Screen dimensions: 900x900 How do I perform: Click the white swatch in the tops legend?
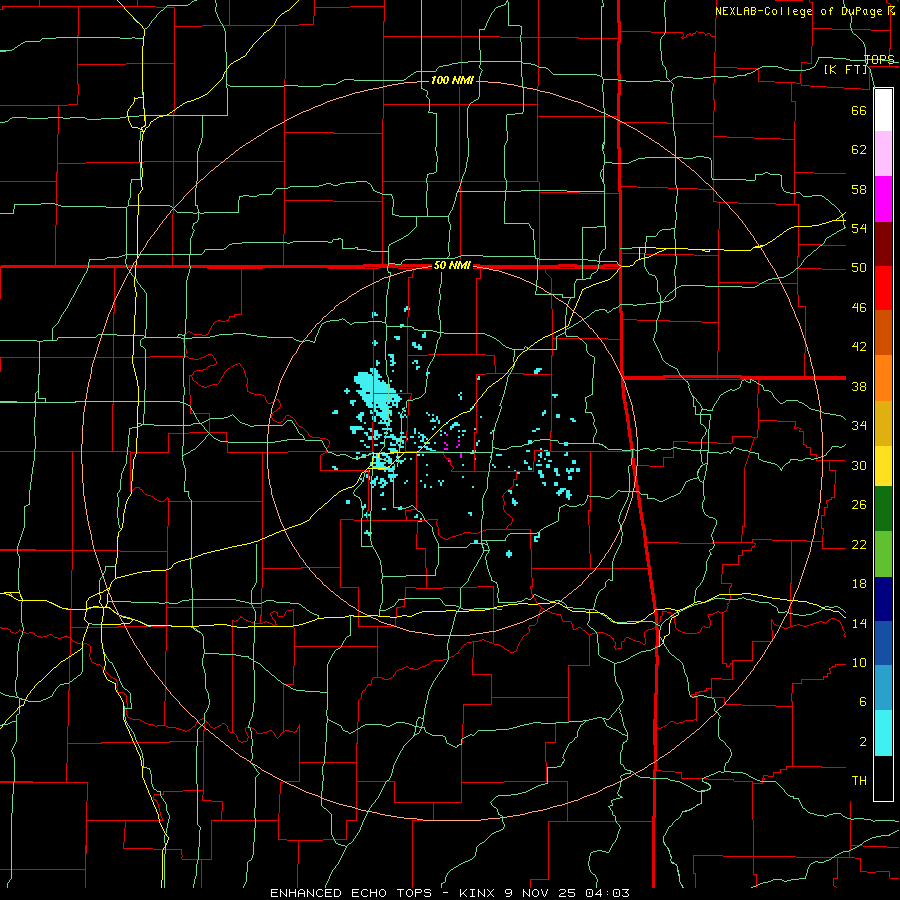point(883,110)
